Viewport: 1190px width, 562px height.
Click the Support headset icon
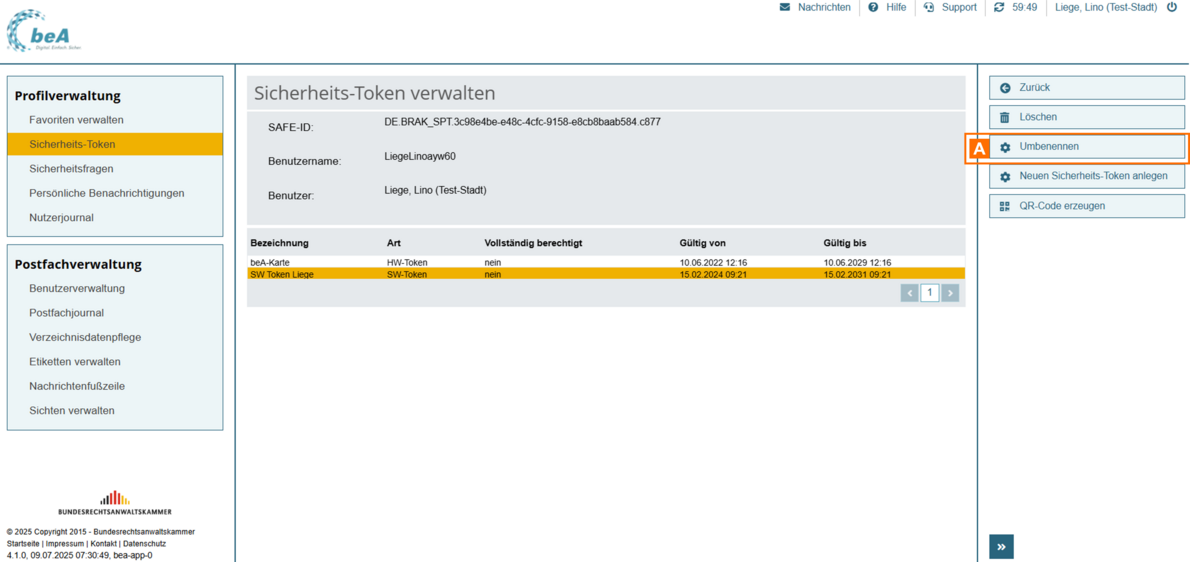[x=929, y=7]
